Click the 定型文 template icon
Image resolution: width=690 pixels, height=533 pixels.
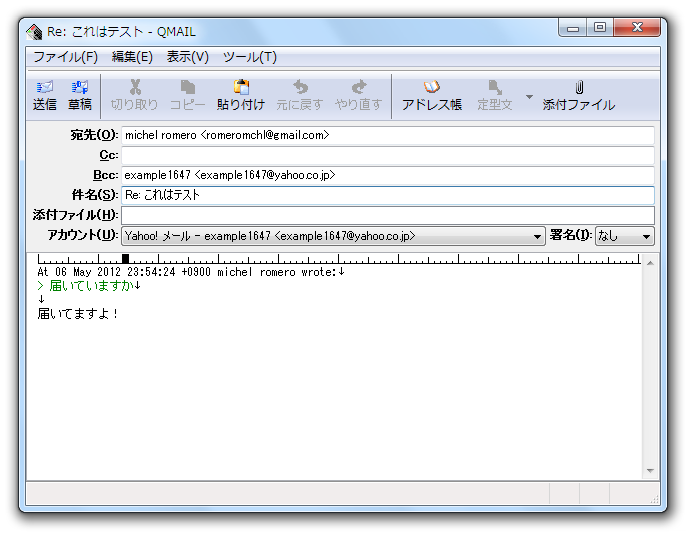coord(495,96)
